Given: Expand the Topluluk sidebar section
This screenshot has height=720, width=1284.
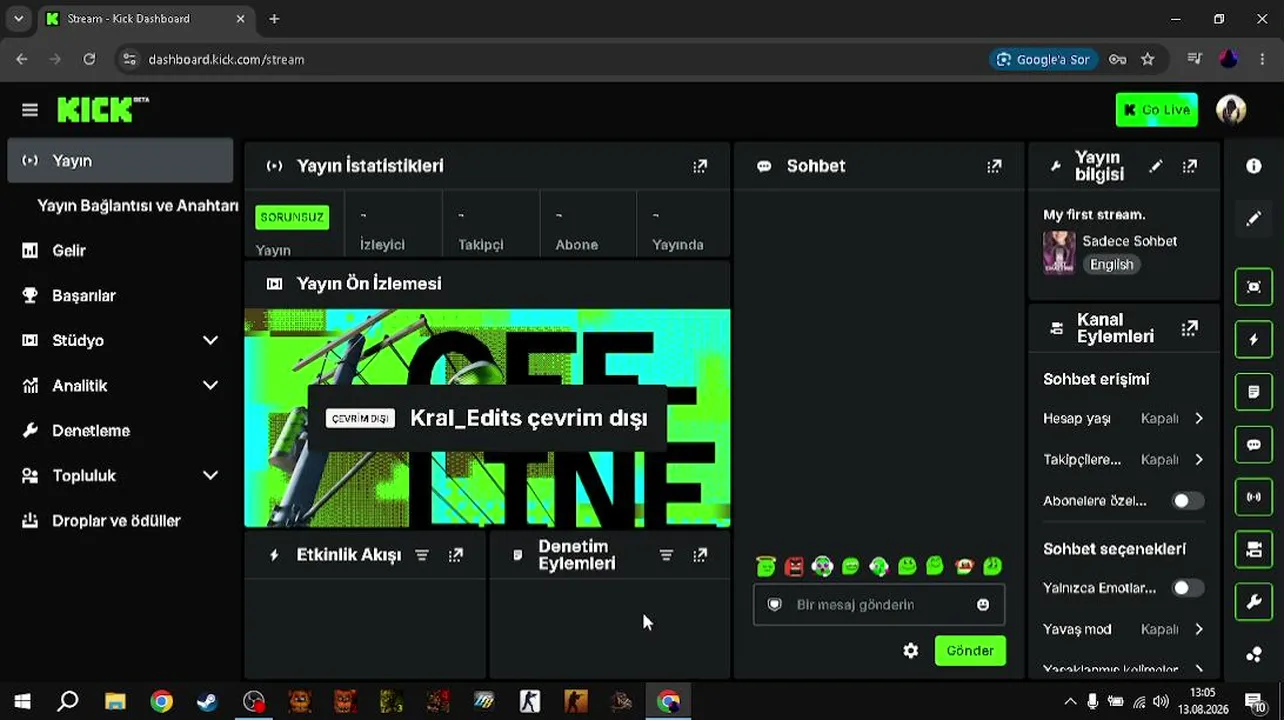Looking at the screenshot, I should [210, 476].
